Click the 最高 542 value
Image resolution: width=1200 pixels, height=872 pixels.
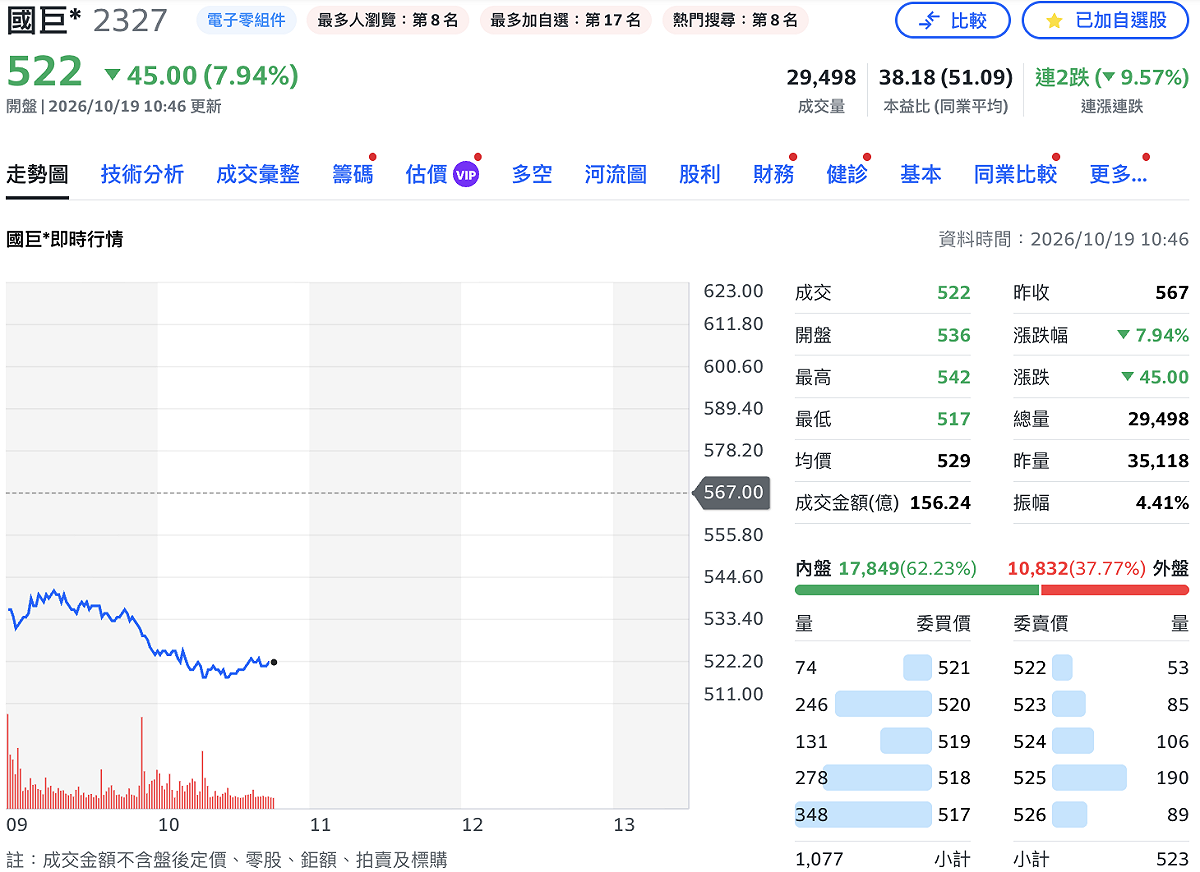tap(954, 377)
